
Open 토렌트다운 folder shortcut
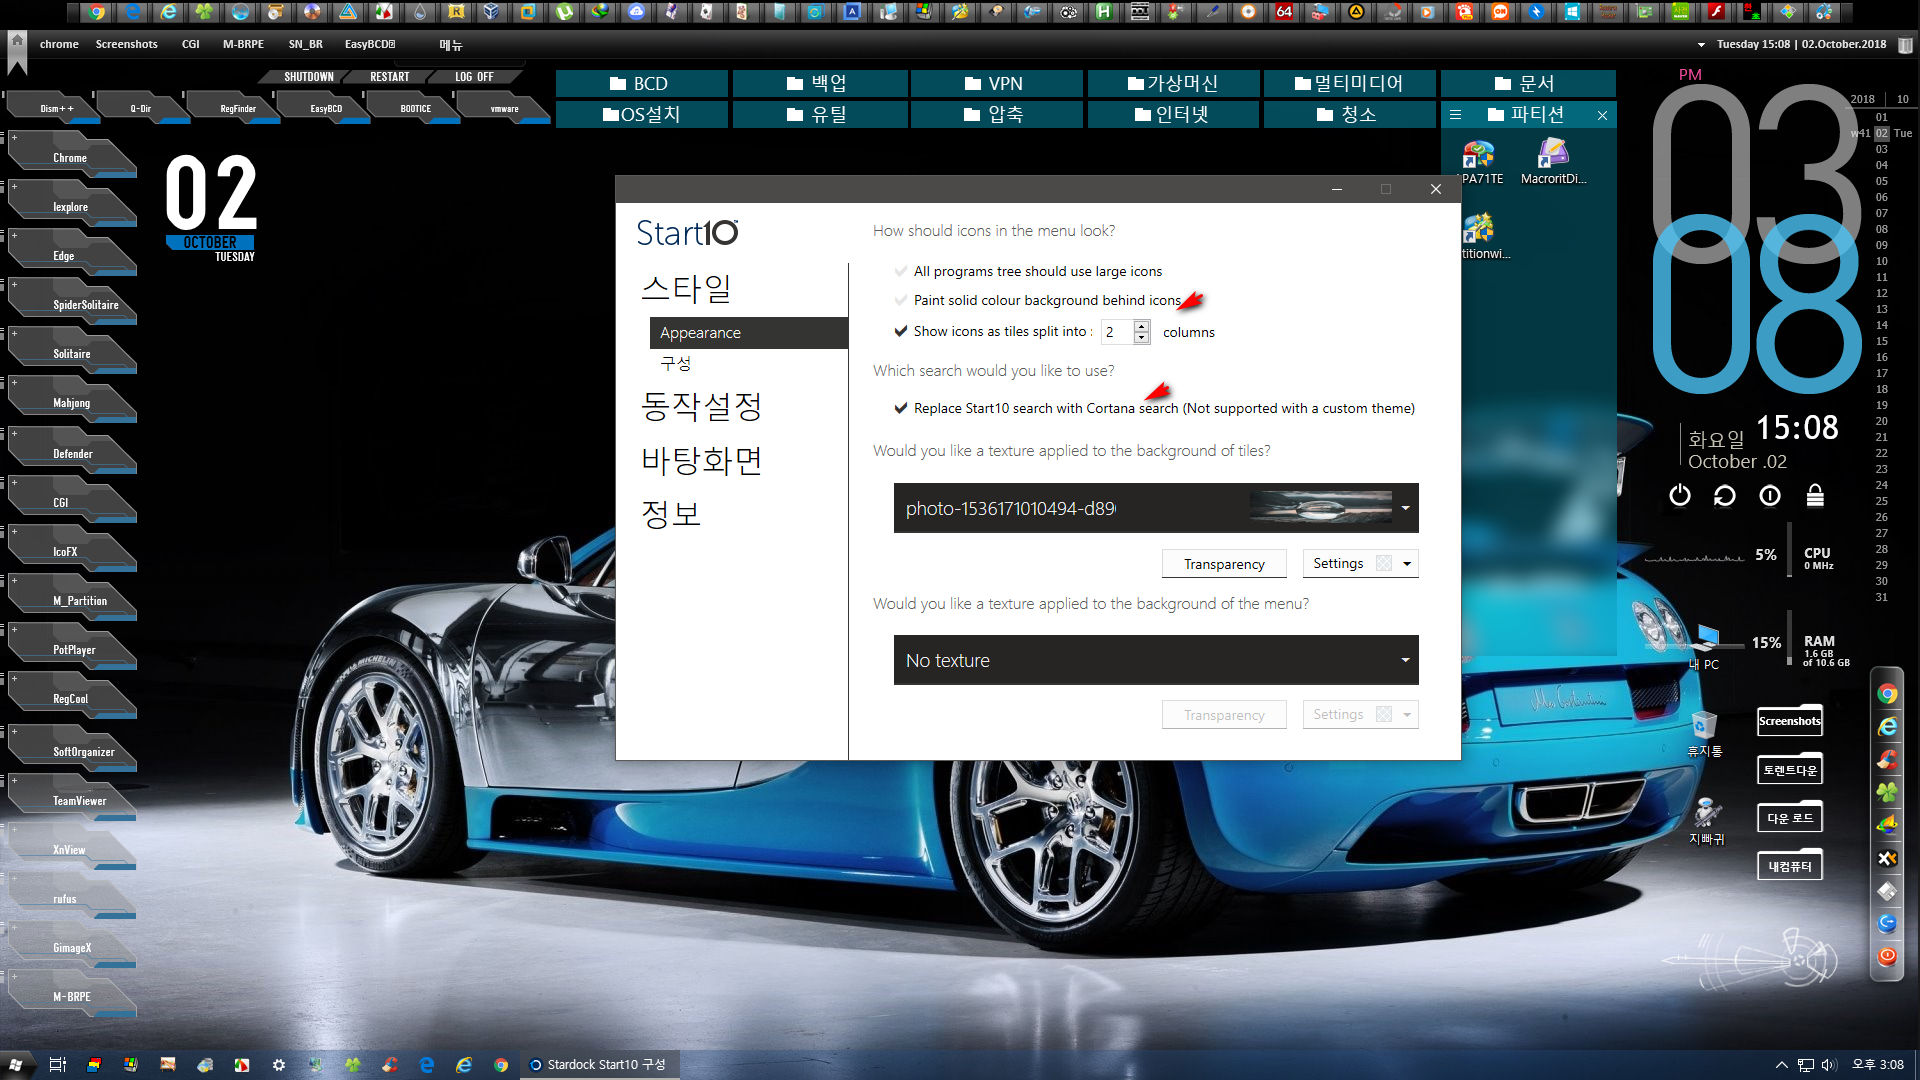click(x=1790, y=770)
